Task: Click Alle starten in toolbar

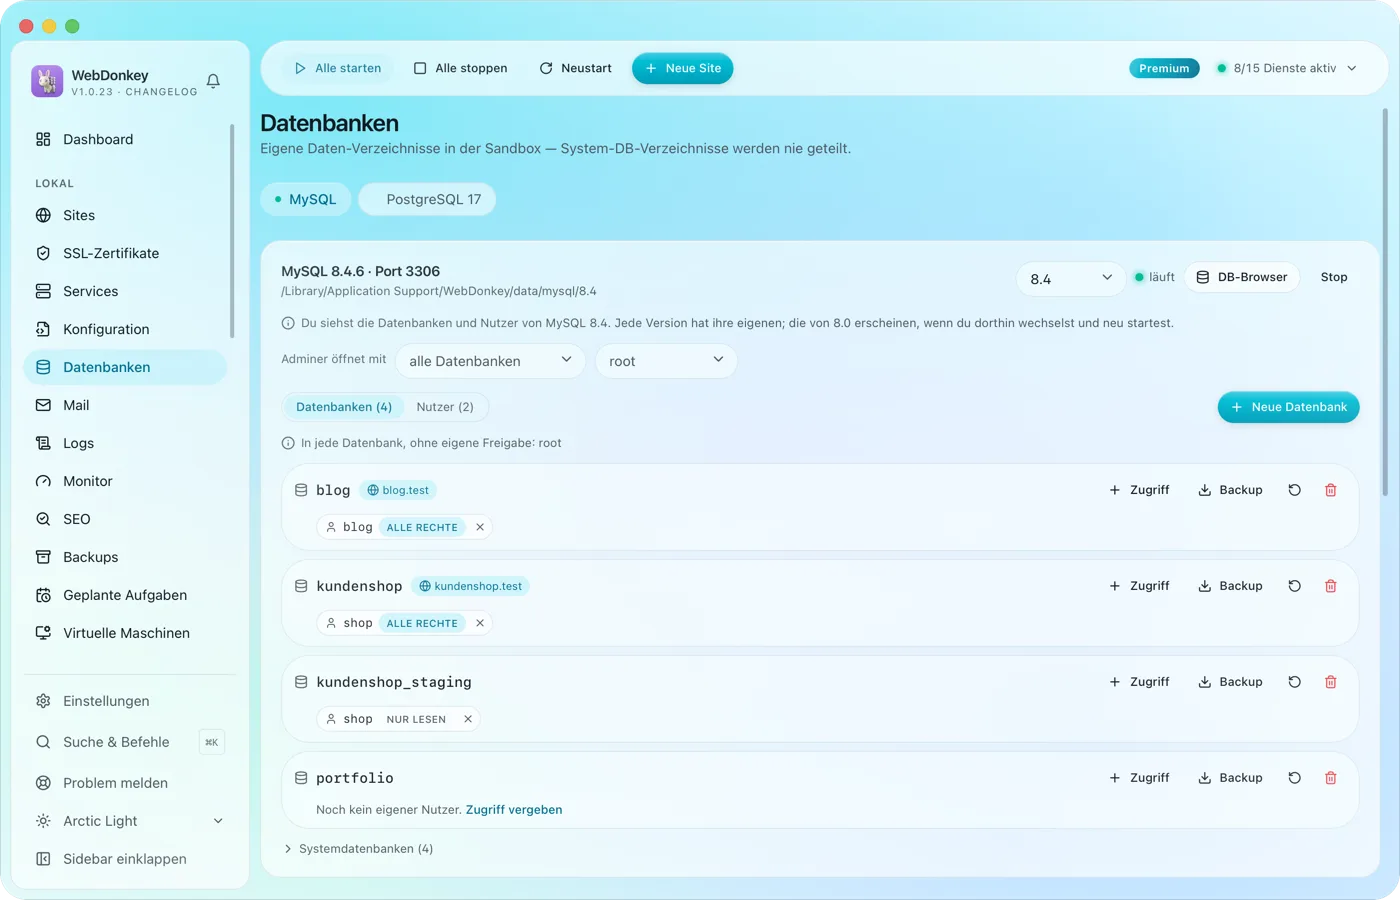Action: pos(338,68)
